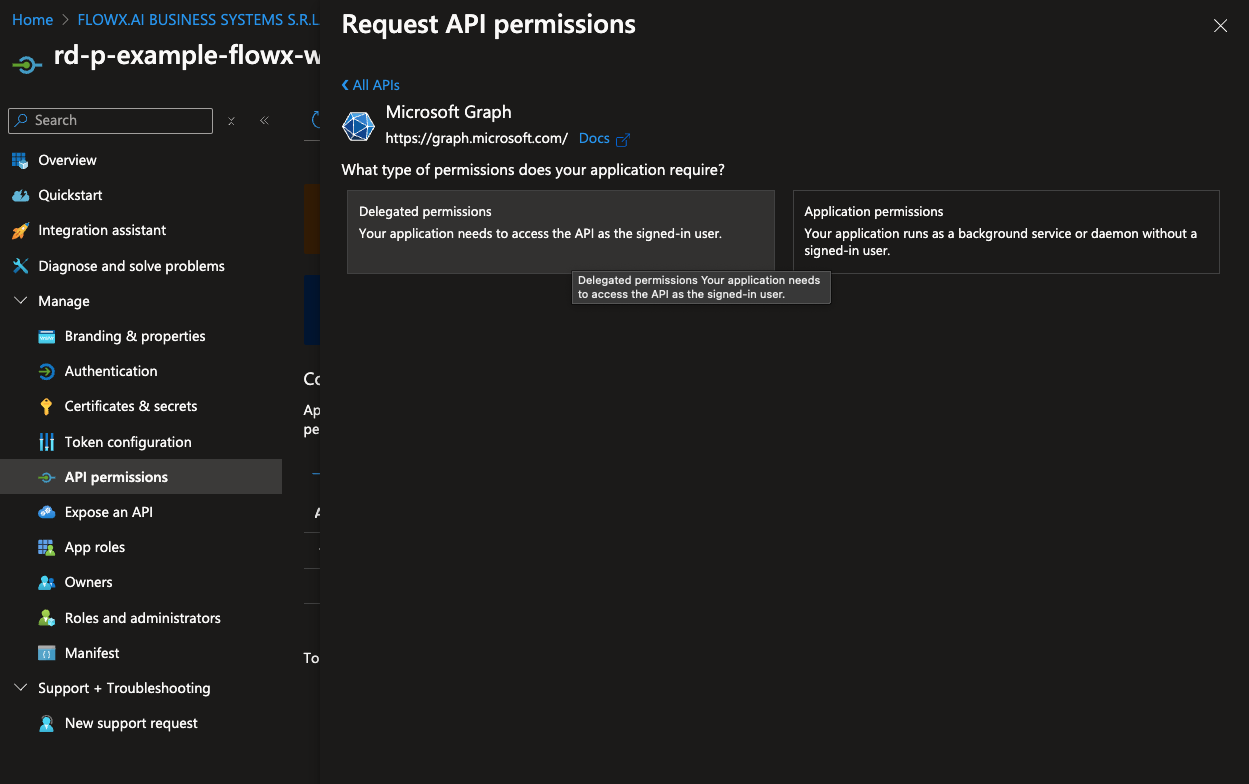
Task: Collapse the sidebar with the double chevron
Action: pyautogui.click(x=264, y=121)
